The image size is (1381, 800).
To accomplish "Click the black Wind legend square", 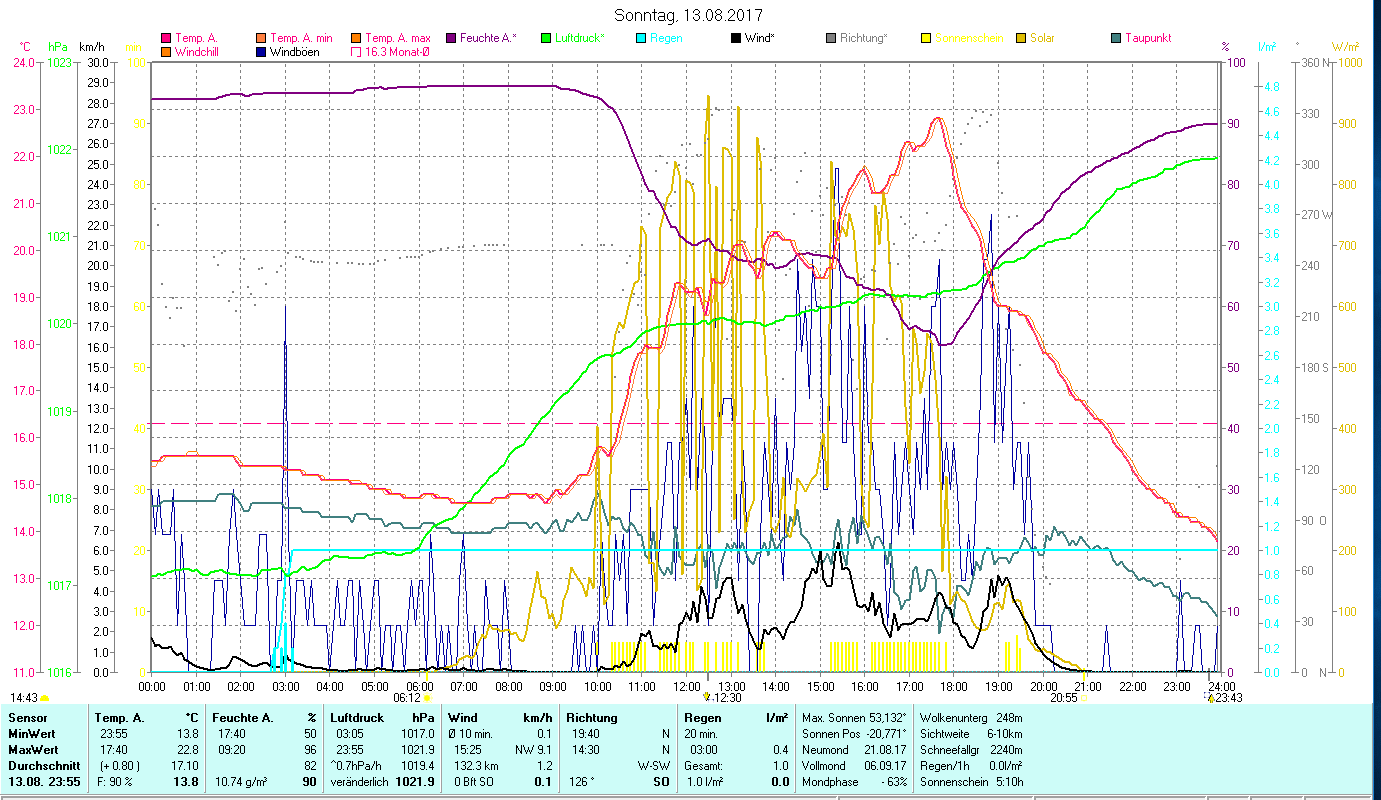I will click(736, 38).
